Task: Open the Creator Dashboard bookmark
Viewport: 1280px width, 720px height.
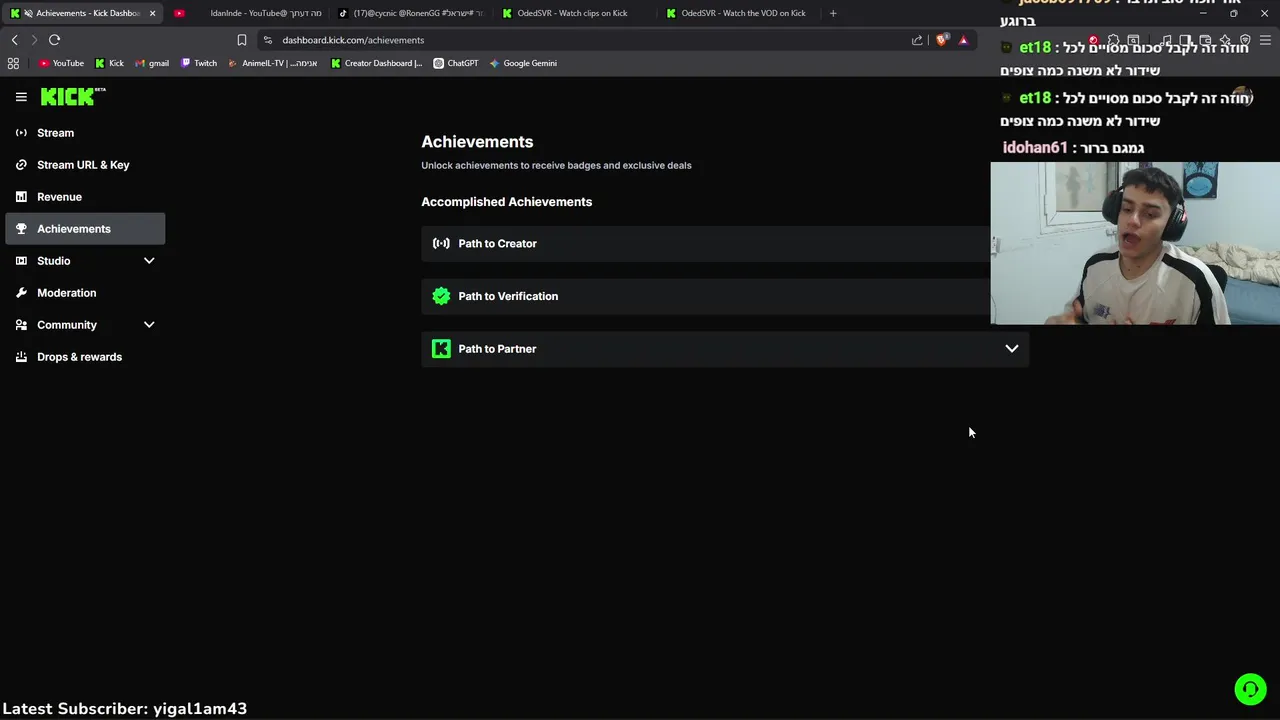Action: [x=376, y=63]
